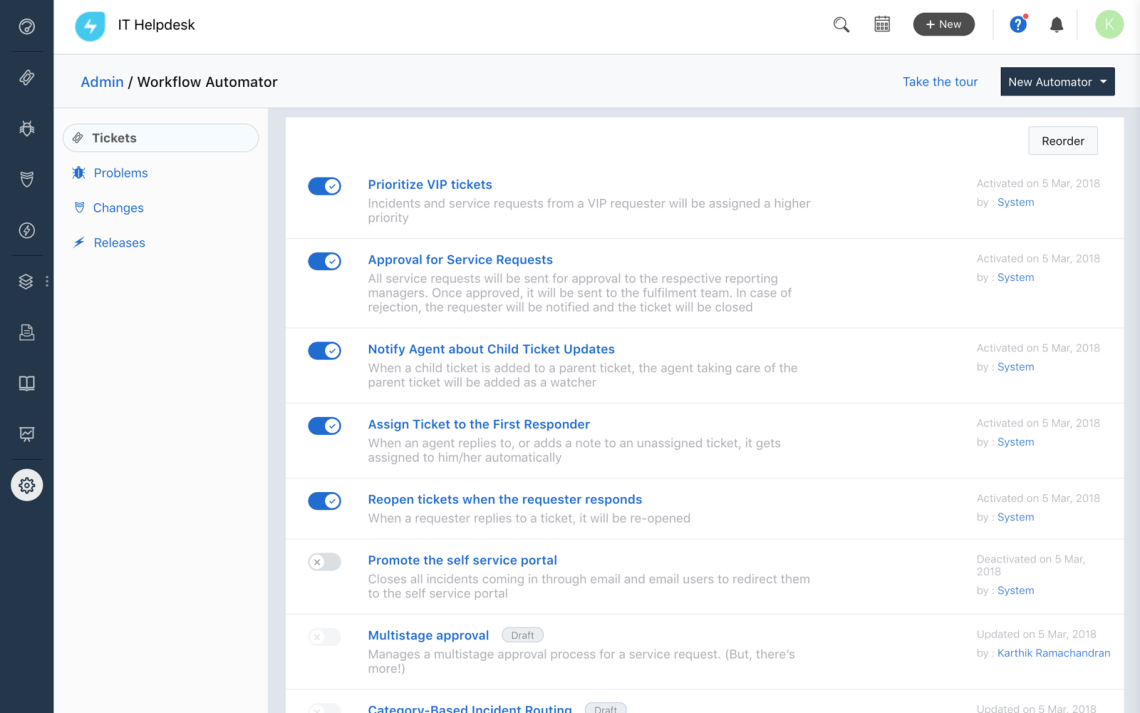1140x713 pixels.
Task: Click the search magnifier icon
Action: 841,25
